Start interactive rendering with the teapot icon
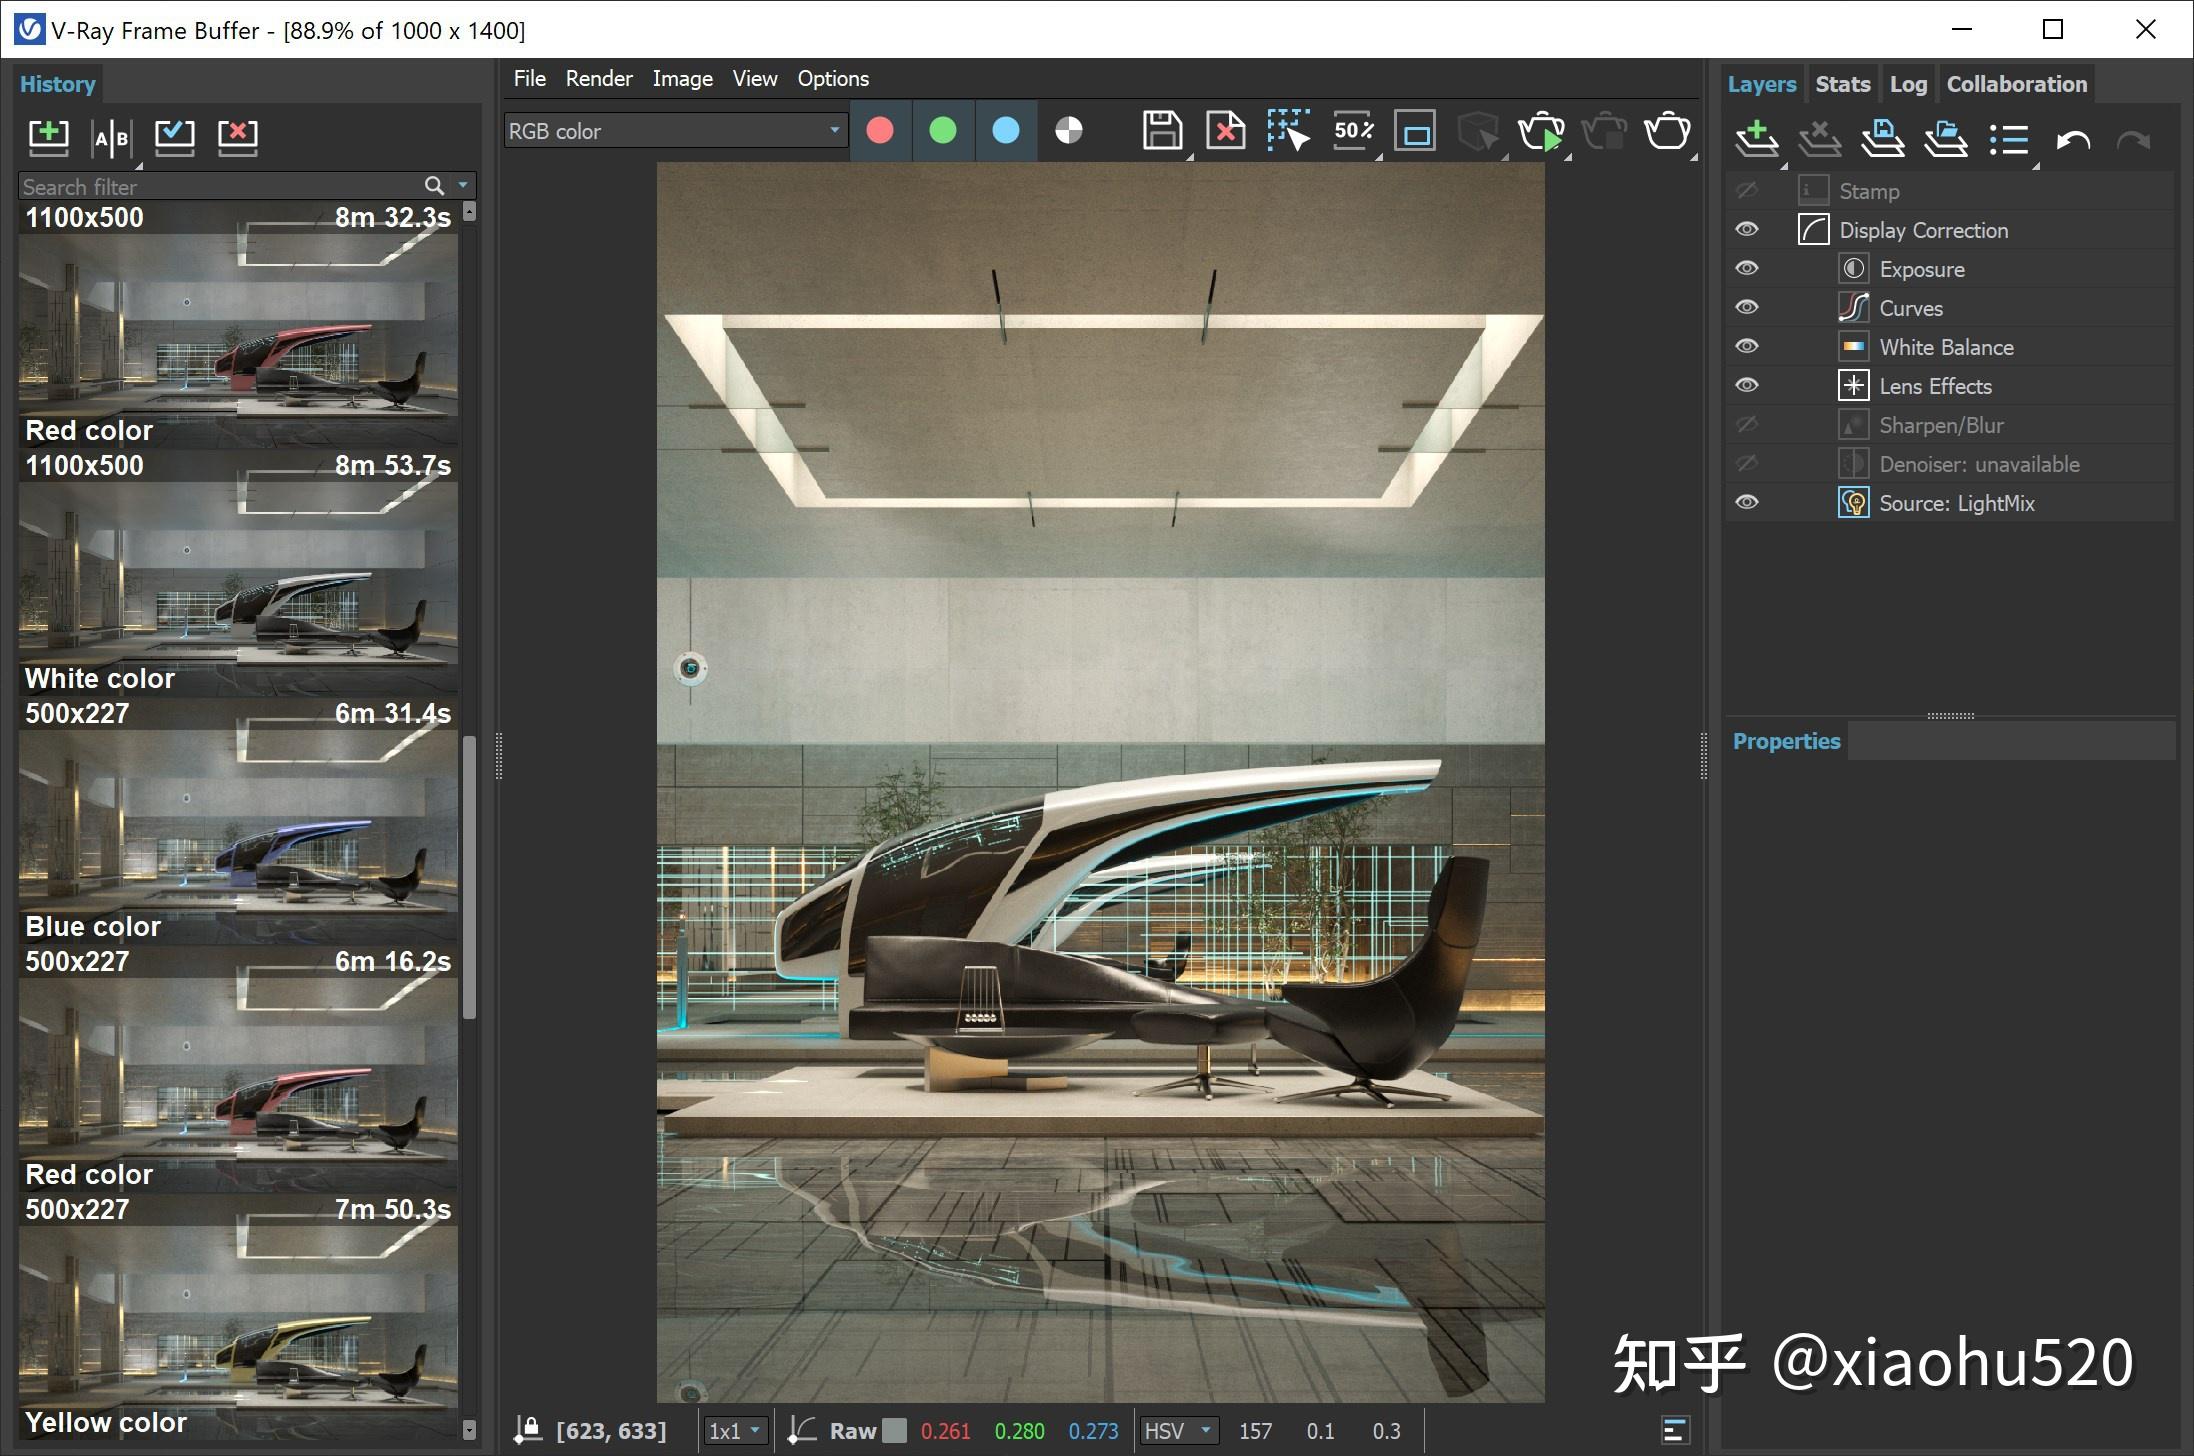Viewport: 2194px width, 1456px height. click(1543, 131)
